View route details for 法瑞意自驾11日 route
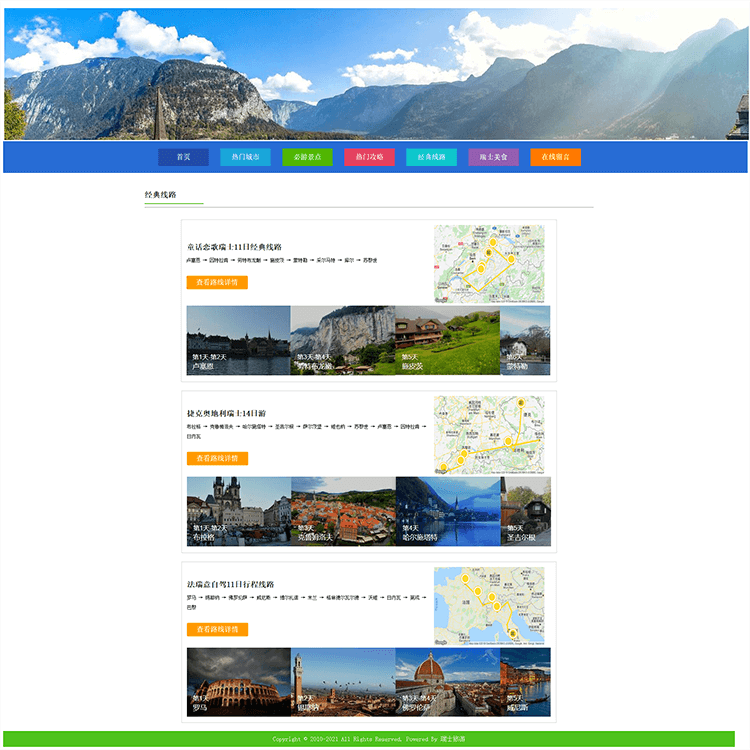This screenshot has height=750, width=750. (217, 629)
